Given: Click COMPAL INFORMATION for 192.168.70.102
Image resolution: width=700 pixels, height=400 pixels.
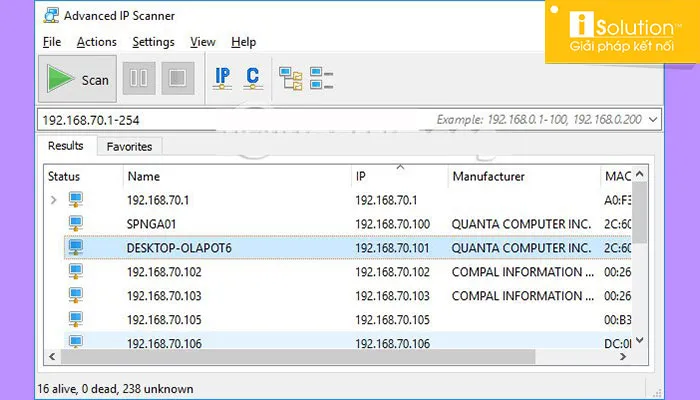Looking at the screenshot, I should click(x=523, y=272).
